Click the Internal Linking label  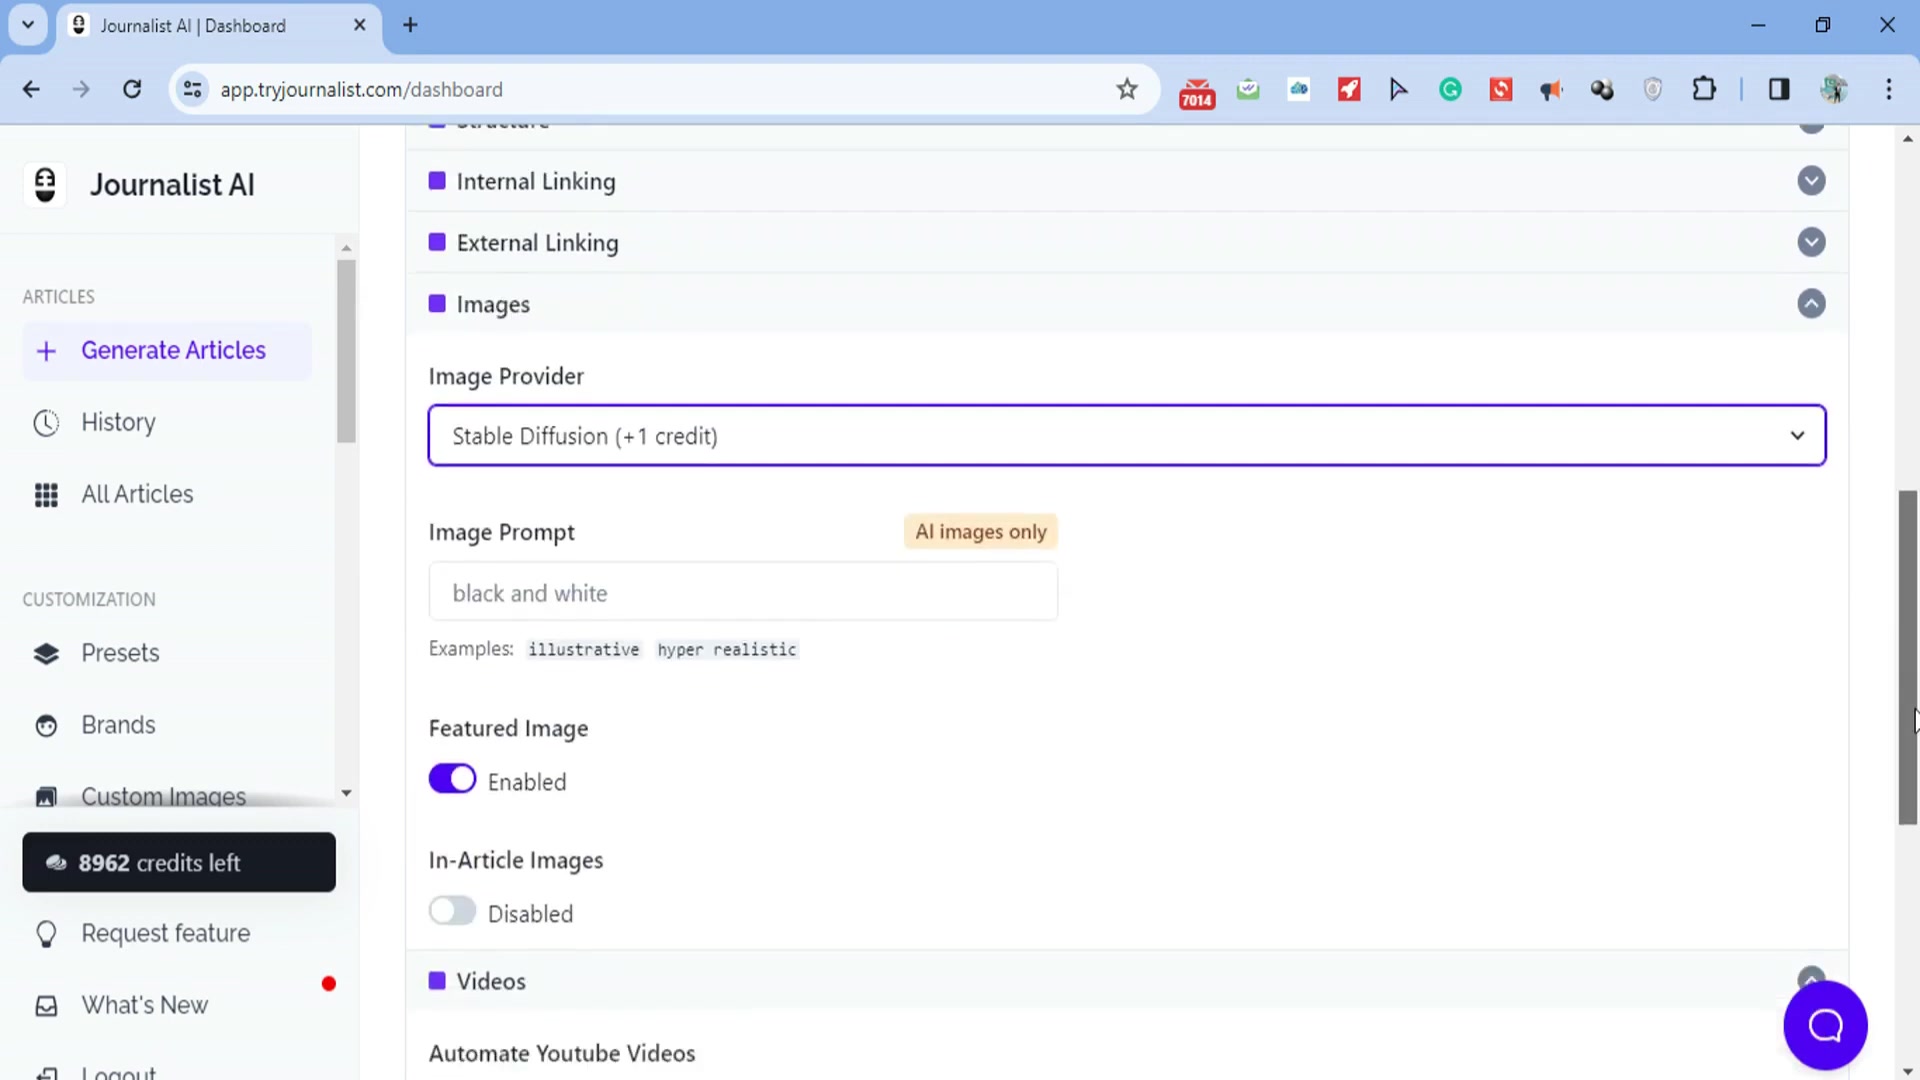(x=536, y=181)
